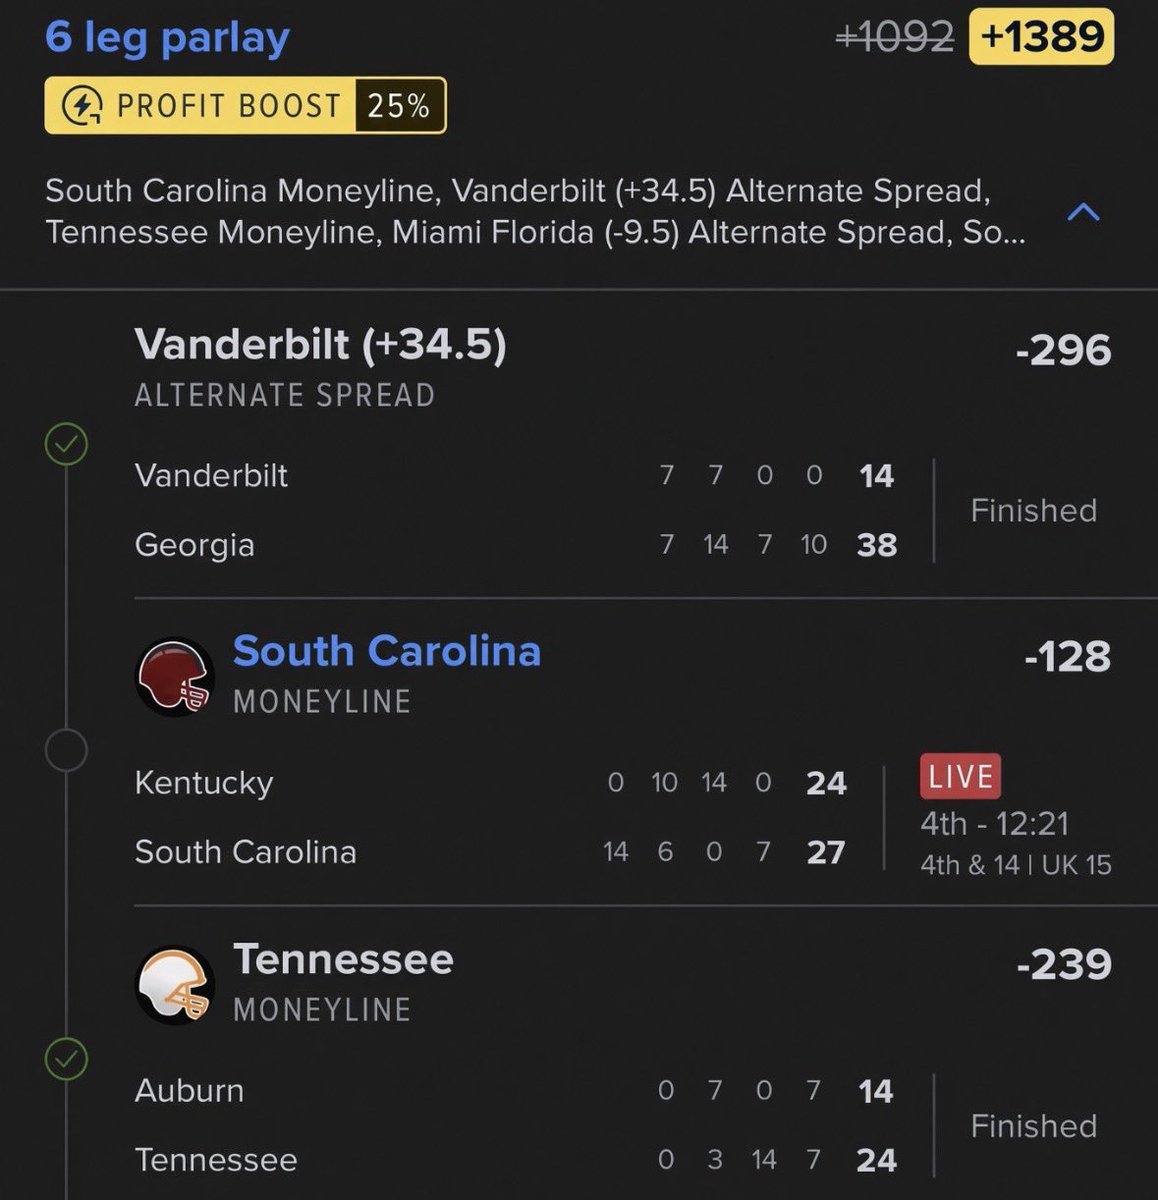Select the Vanderbilt (+34.5) leg title
The width and height of the screenshot is (1158, 1200).
click(x=321, y=344)
